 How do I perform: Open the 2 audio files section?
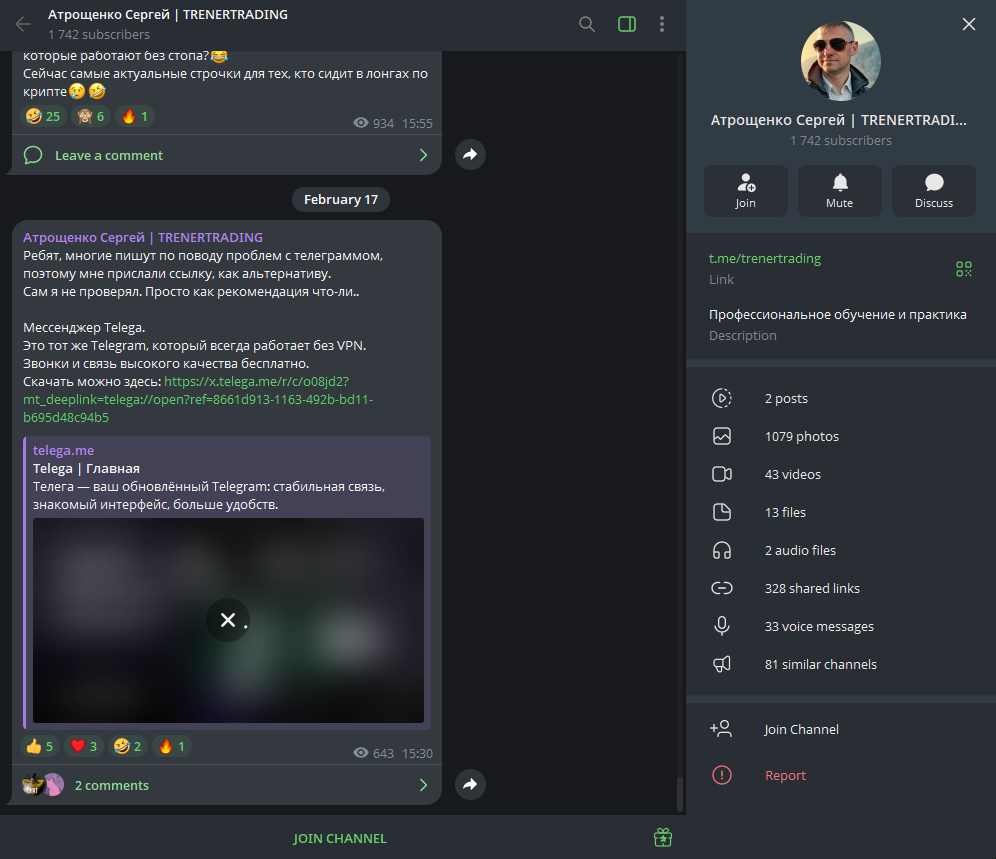[x=841, y=550]
